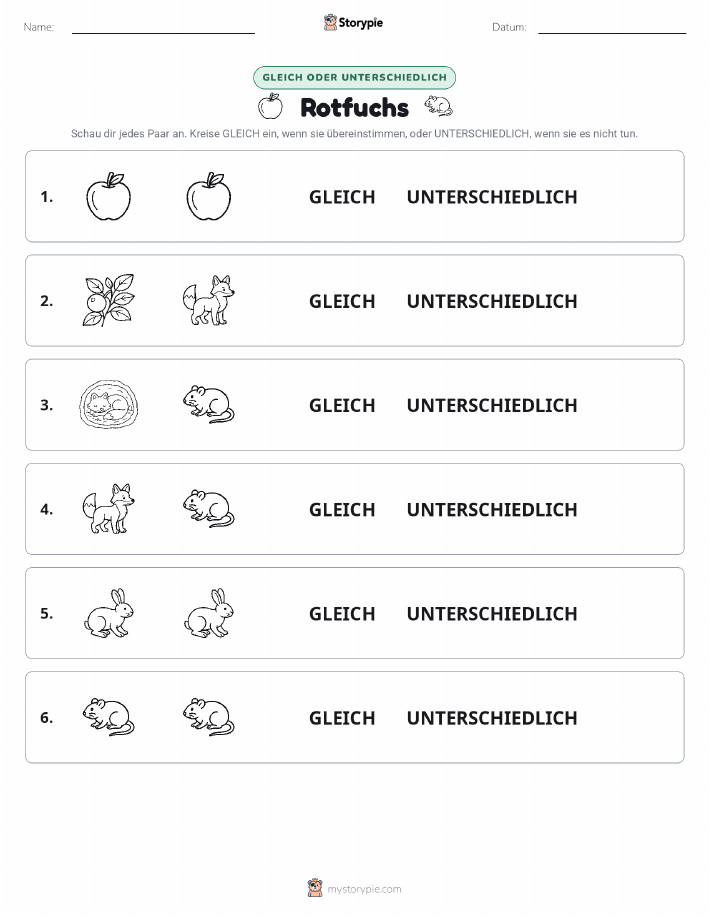Viewport: 709px width, 917px height.
Task: Click the Storypie logo at top
Action: pos(353,23)
